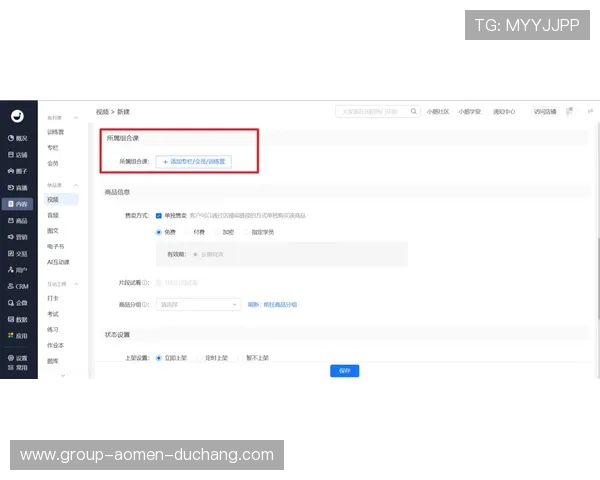Open 营销 marketing section in sidebar
This screenshot has height=480, width=600.
click(18, 236)
